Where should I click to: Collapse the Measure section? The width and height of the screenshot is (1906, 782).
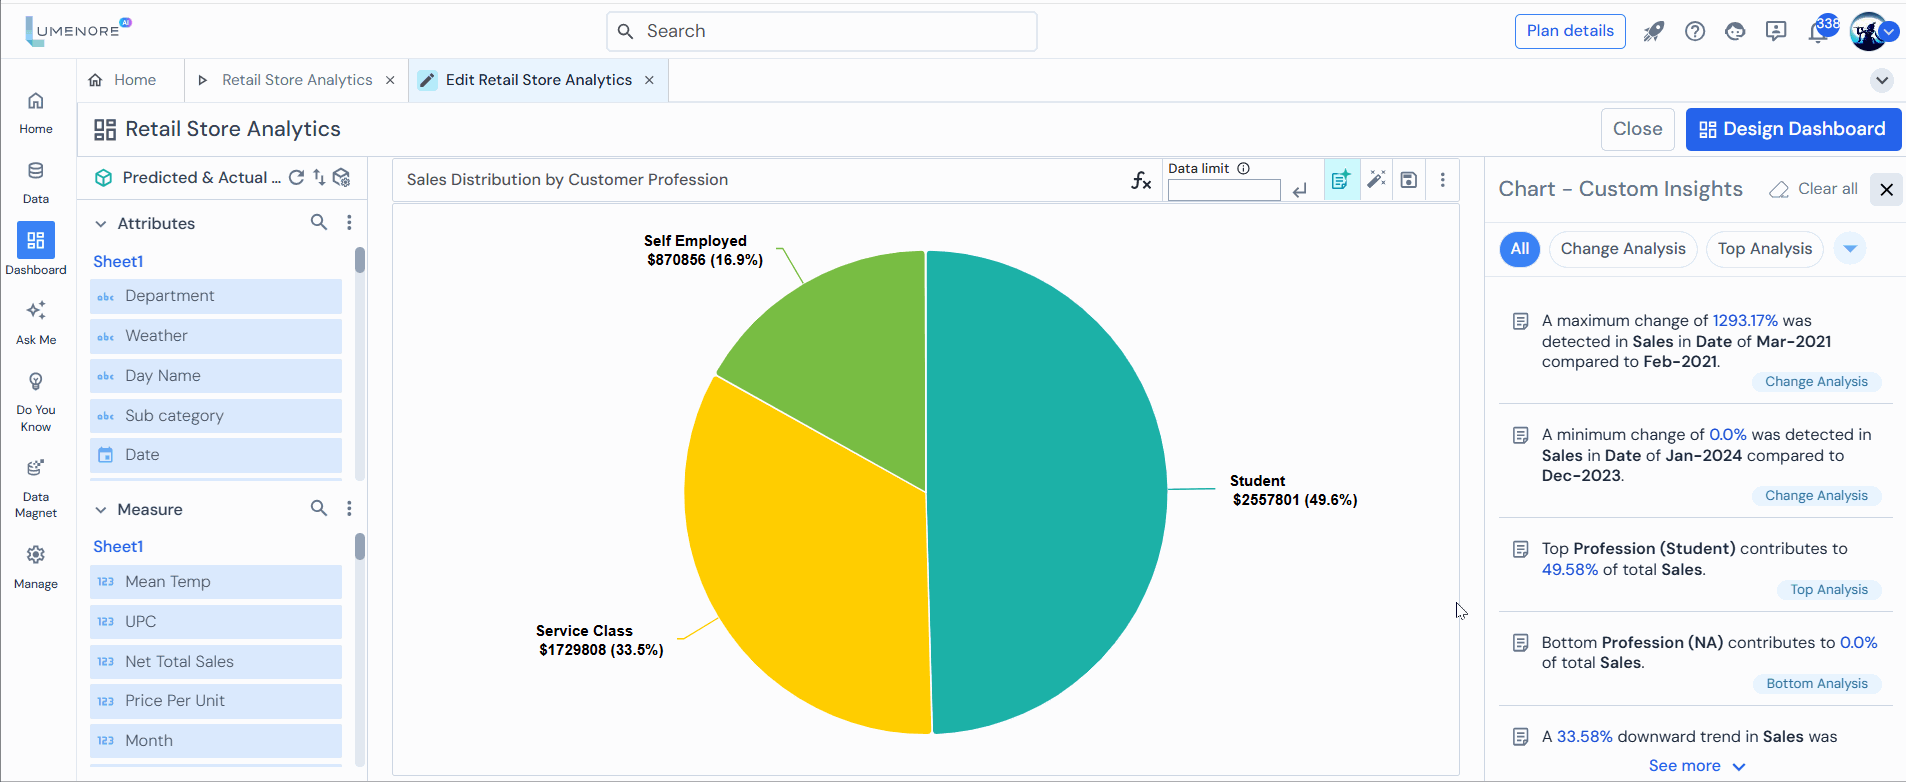[101, 510]
